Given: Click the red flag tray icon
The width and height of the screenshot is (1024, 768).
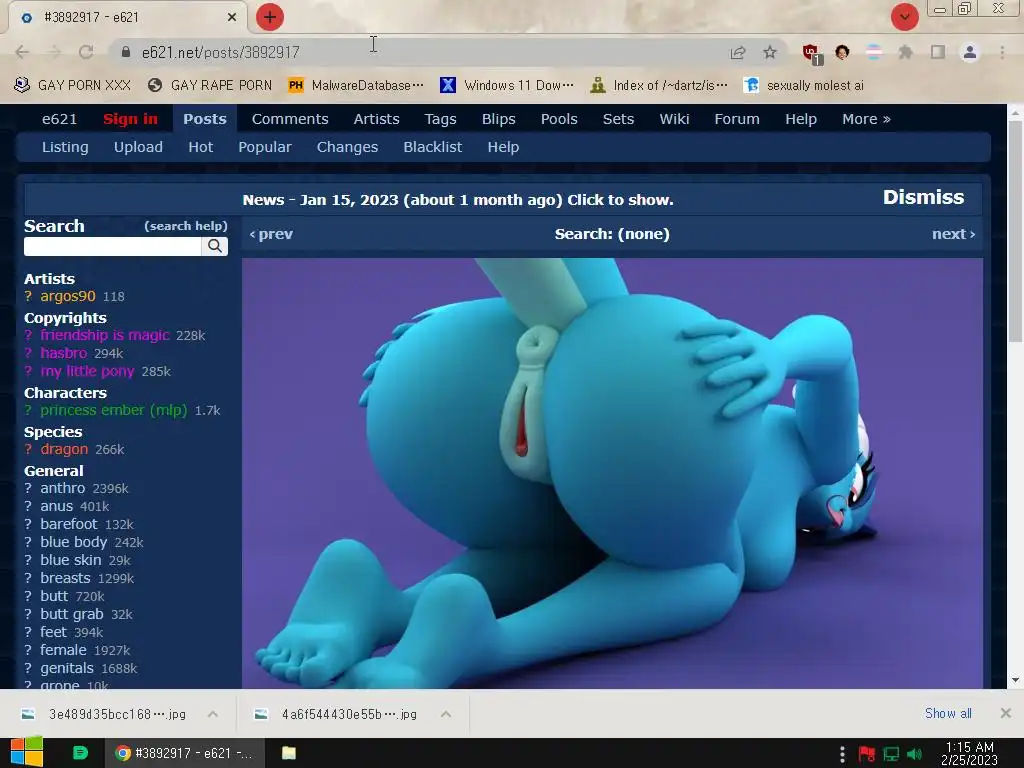Looking at the screenshot, I should (x=867, y=754).
